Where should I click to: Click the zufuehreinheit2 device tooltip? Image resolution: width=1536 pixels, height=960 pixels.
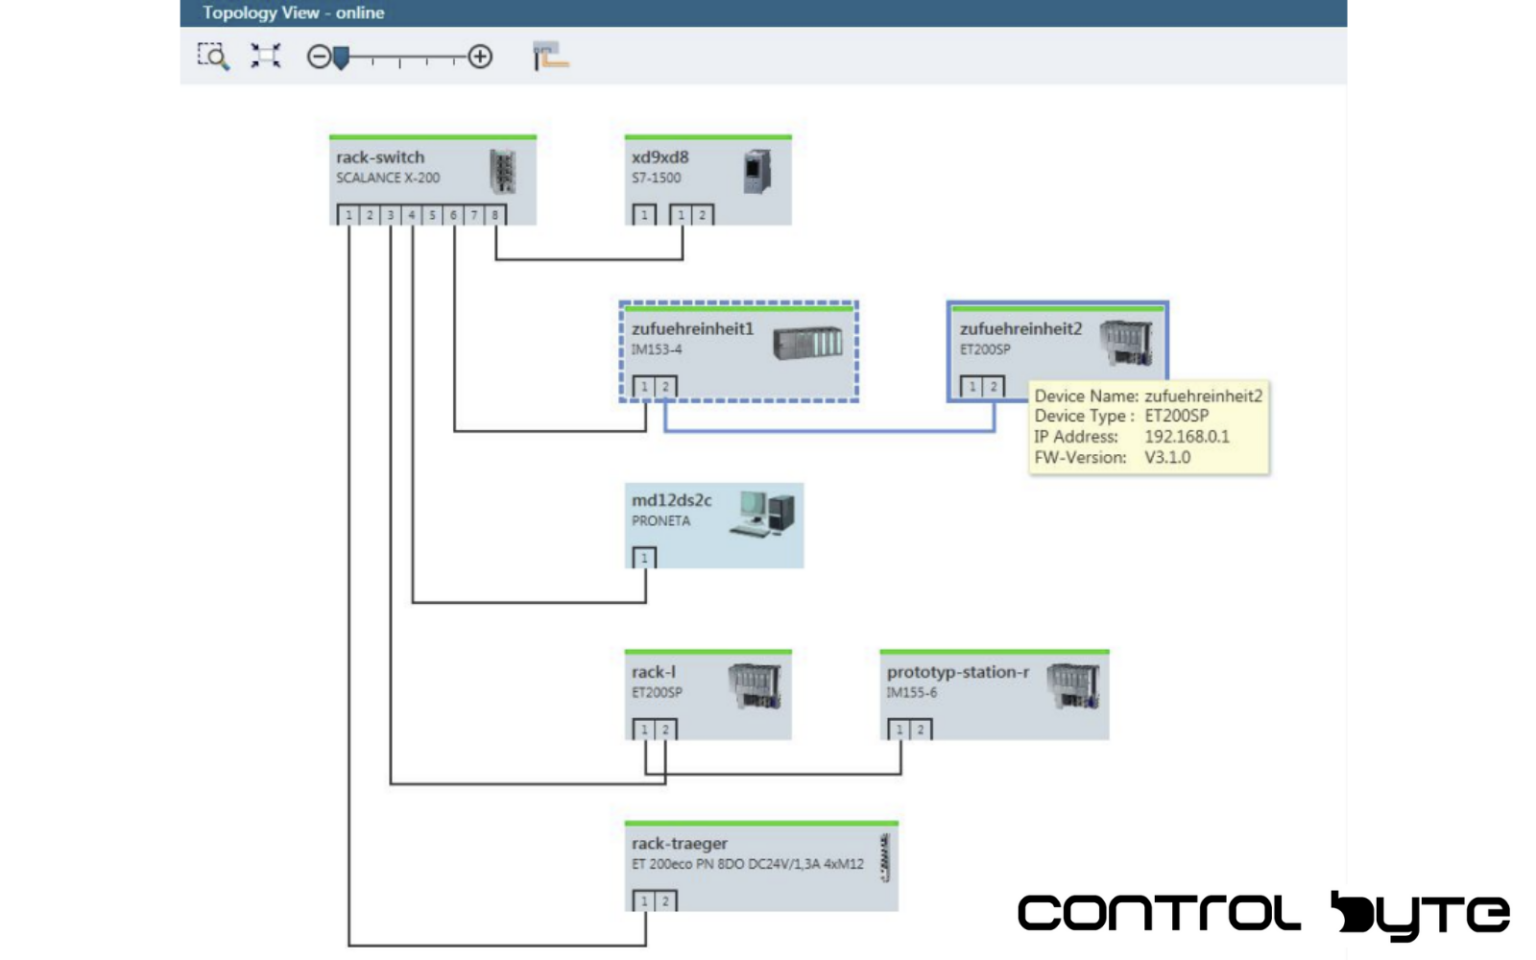(x=1148, y=426)
